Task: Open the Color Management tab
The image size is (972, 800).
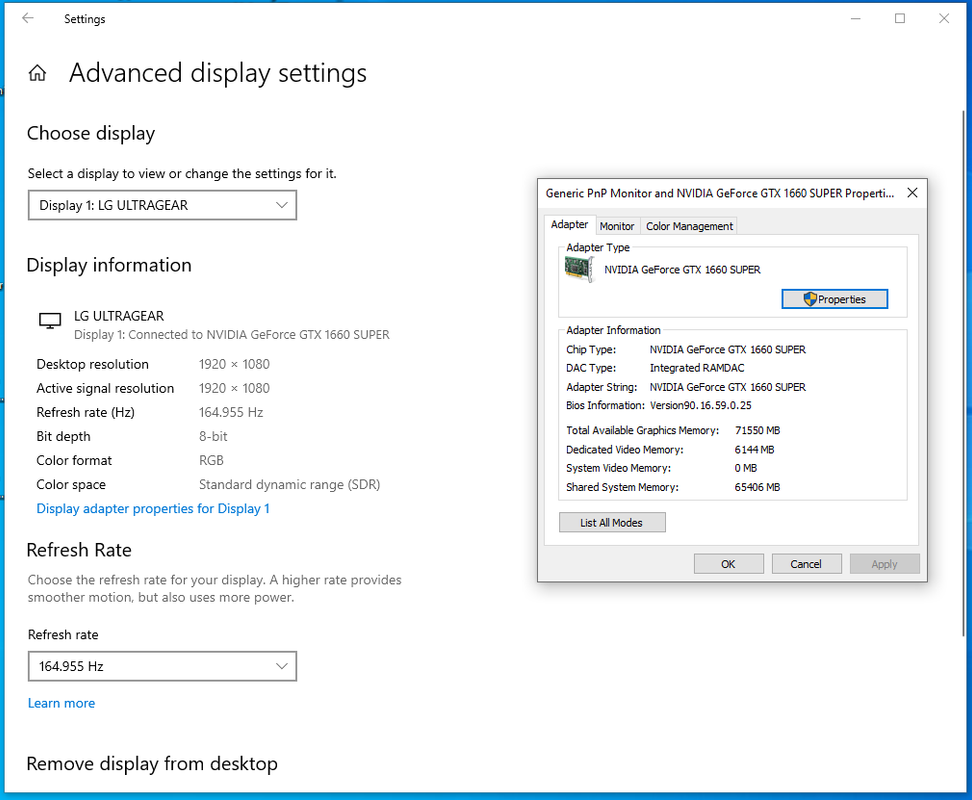Action: pos(689,226)
